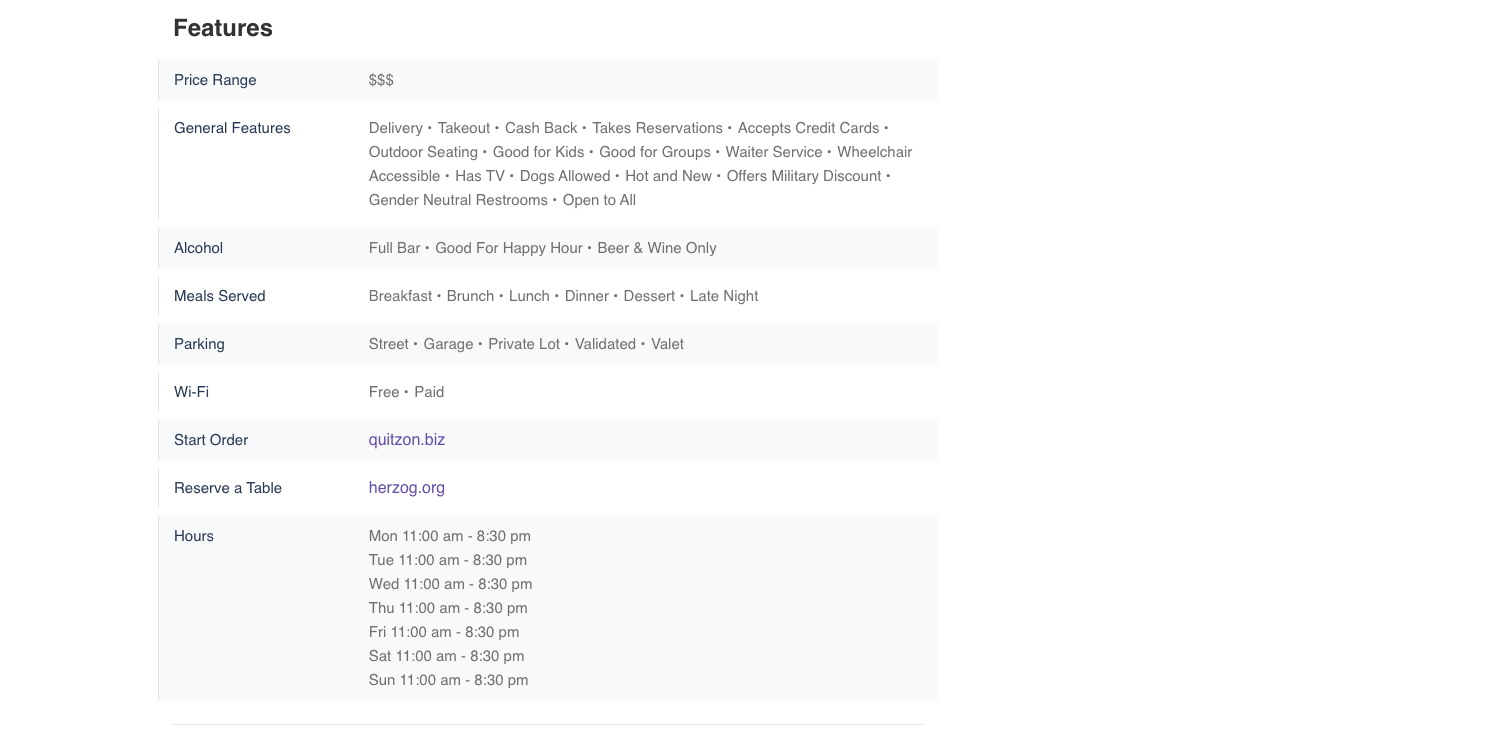Open the quitzon.biz ordering link
Image resolution: width=1504 pixels, height=734 pixels.
tap(406, 440)
